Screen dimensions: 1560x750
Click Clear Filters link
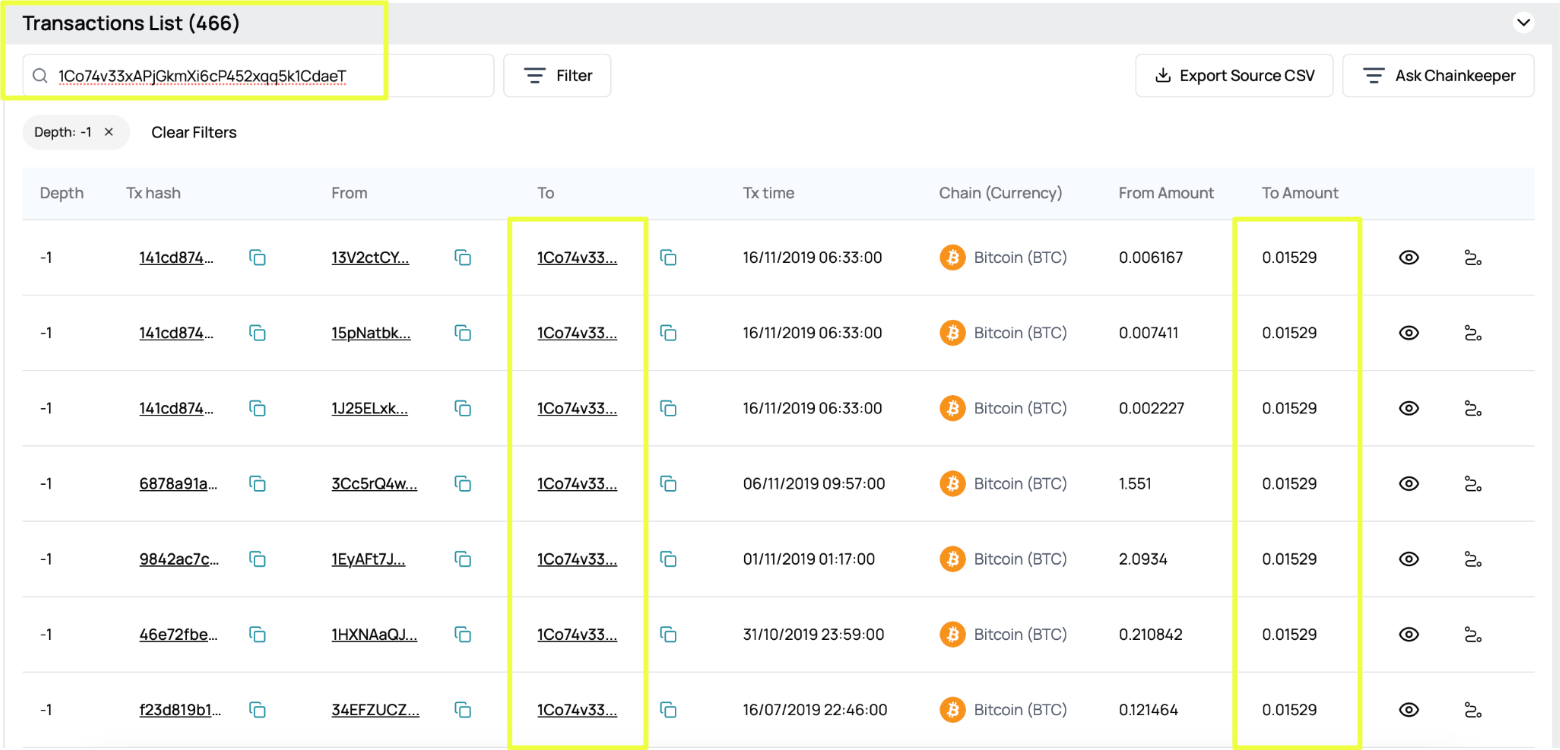[x=194, y=132]
